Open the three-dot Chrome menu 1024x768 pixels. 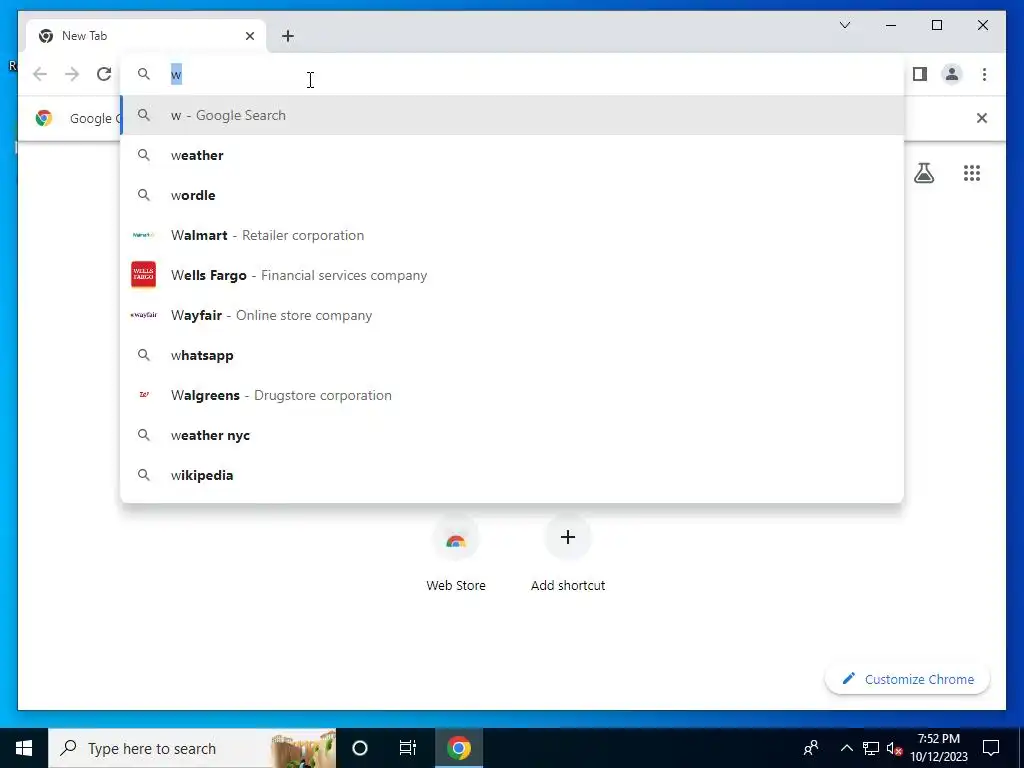click(984, 74)
